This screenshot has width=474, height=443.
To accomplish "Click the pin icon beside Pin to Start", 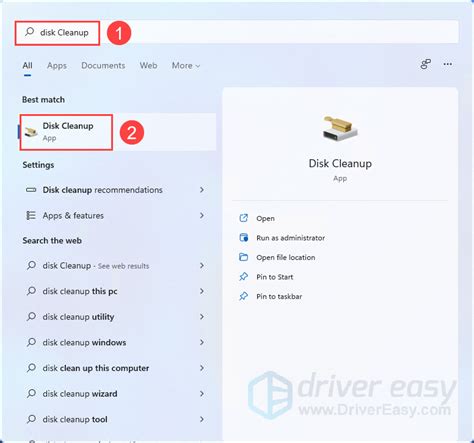I will [x=244, y=277].
